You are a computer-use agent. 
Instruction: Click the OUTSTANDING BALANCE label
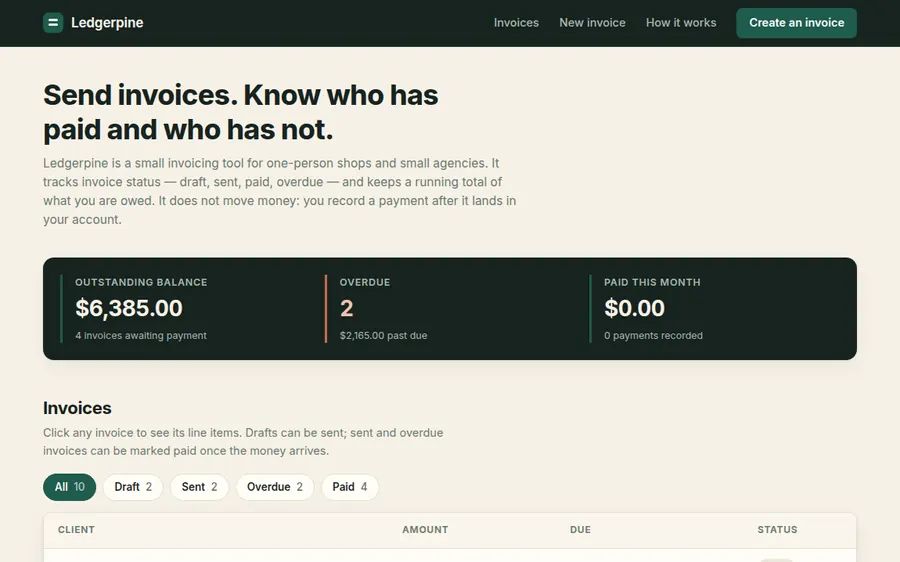[141, 282]
